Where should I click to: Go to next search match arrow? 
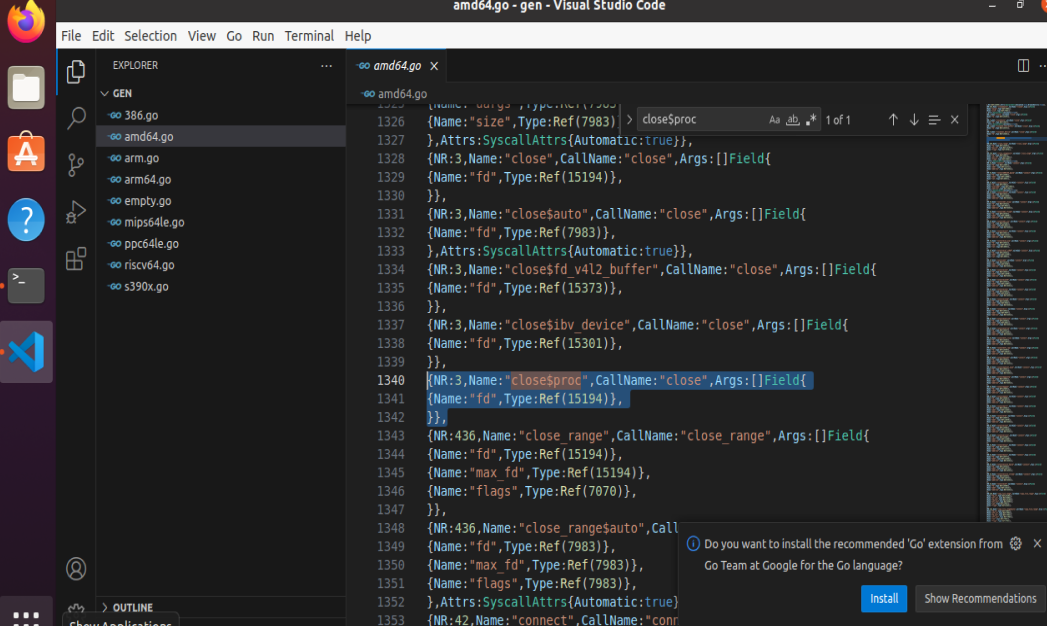click(x=914, y=120)
